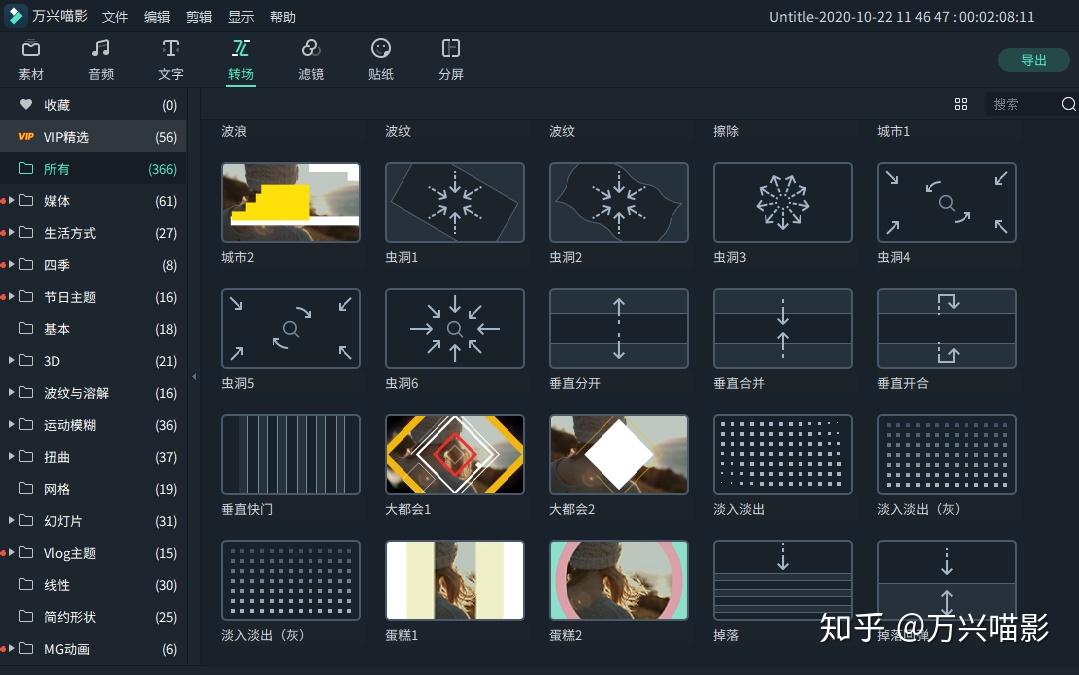Select the 垂直分开 transition thumbnail
The image size is (1079, 675).
[x=619, y=328]
